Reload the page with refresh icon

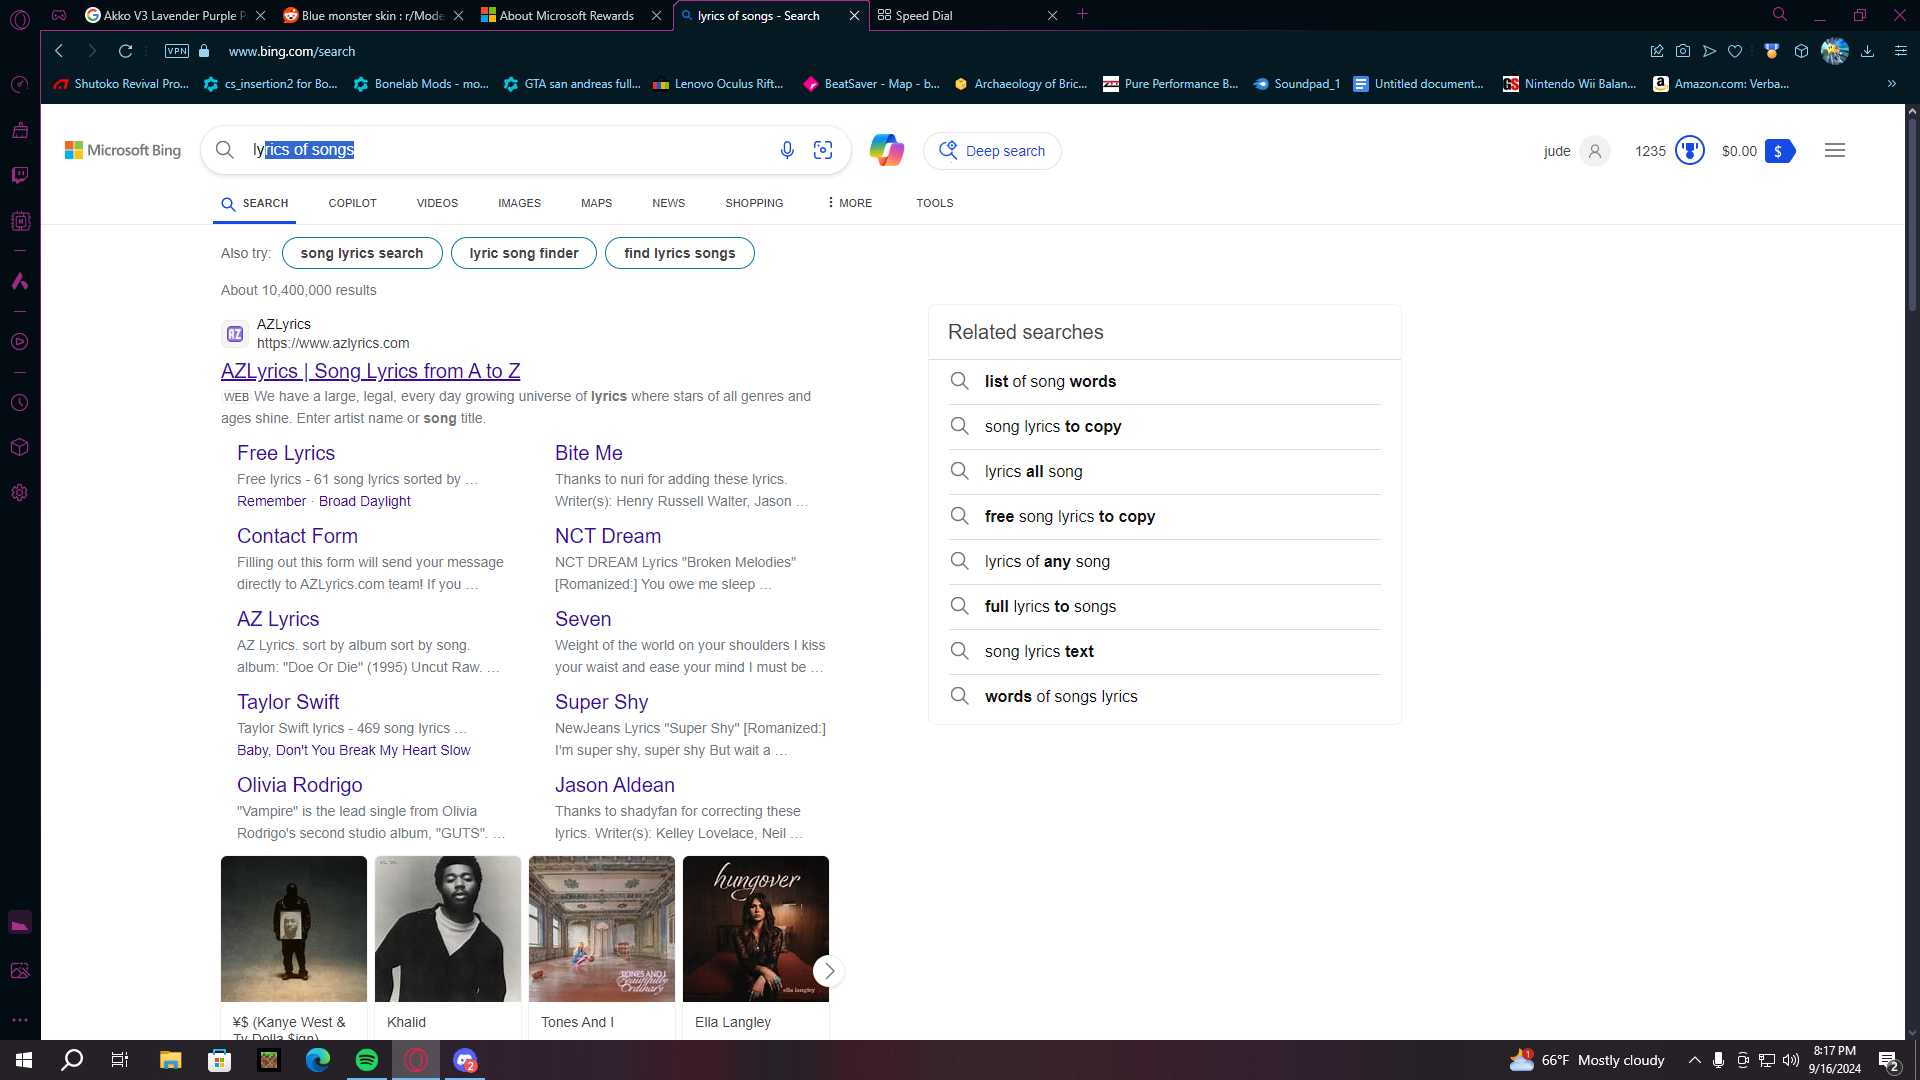tap(125, 51)
